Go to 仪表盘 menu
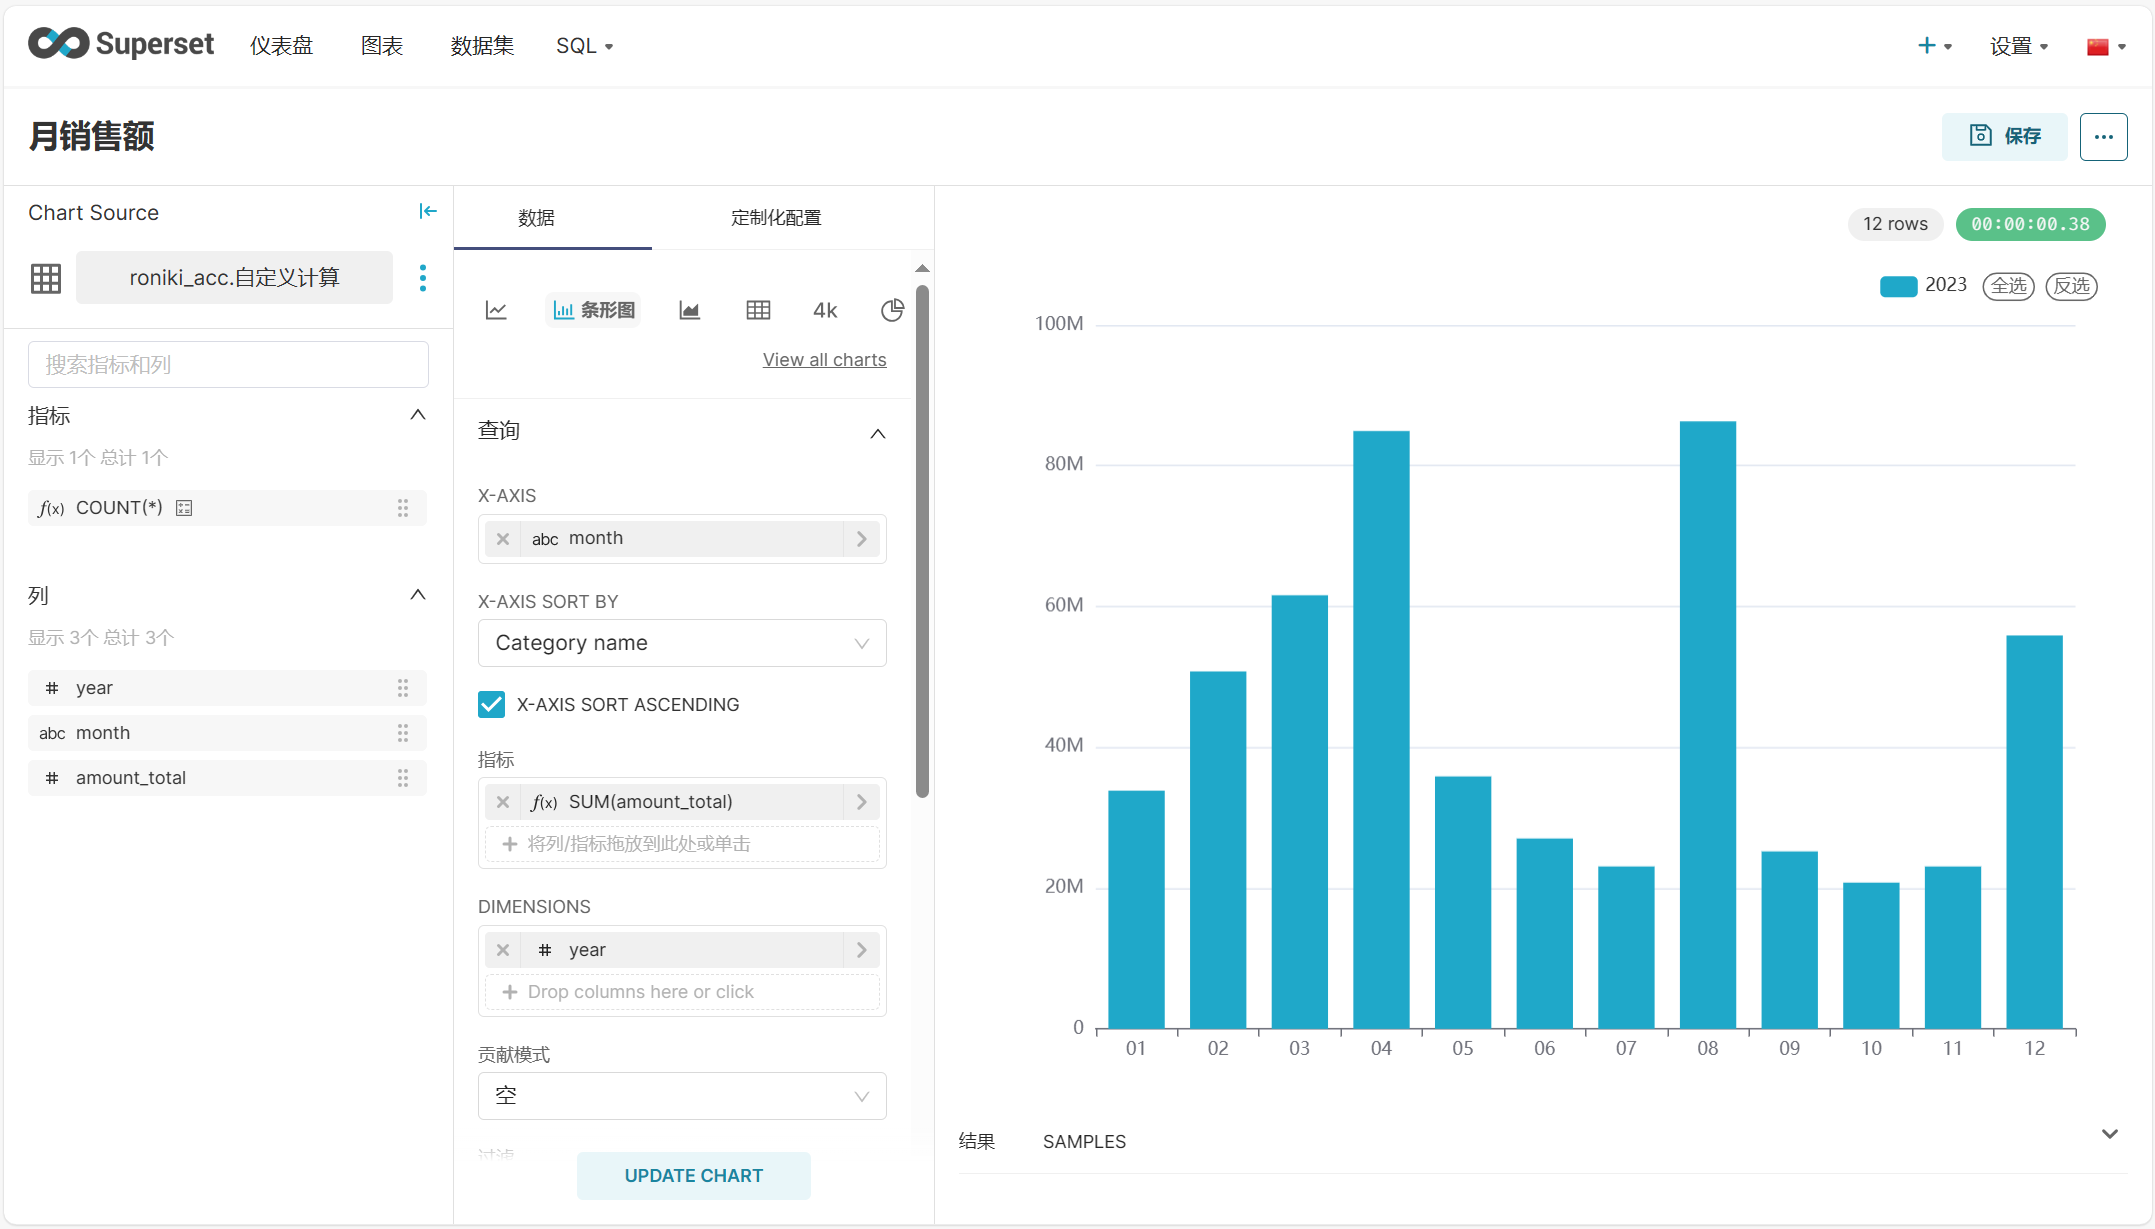Screen dimensions: 2155x1229 click(281, 46)
